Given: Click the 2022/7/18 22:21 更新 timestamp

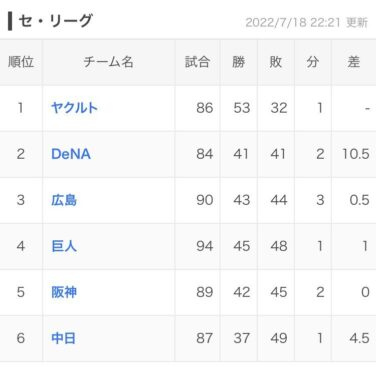Looking at the screenshot, I should click(307, 23).
